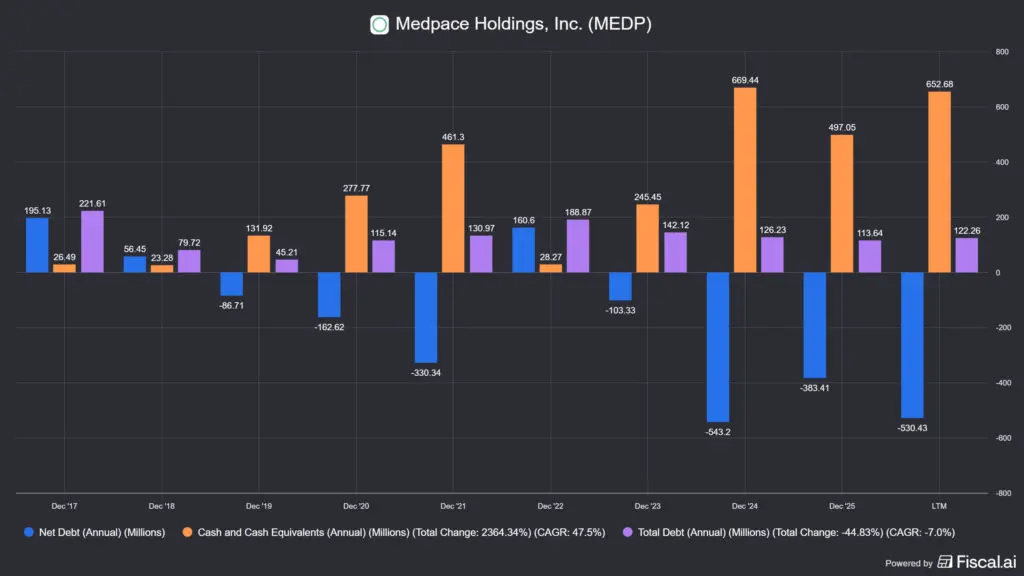
Task: Click the Medpace Holdings, Inc. (MEDP) title
Action: tap(523, 24)
